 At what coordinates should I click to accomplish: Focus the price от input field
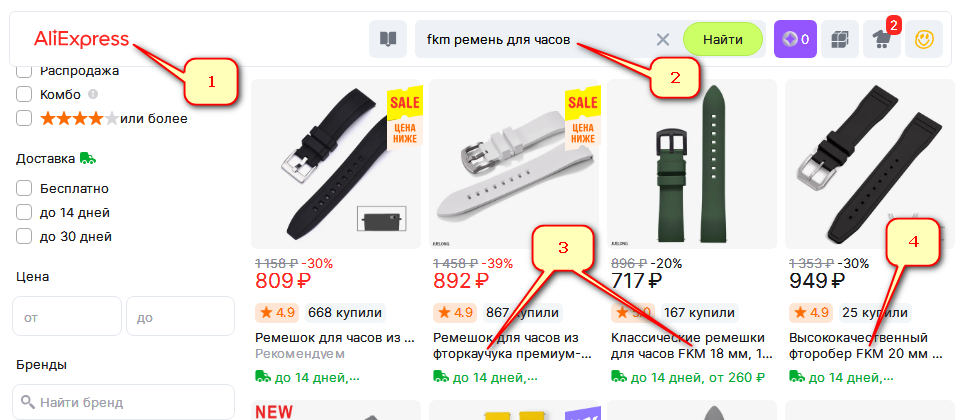click(67, 316)
